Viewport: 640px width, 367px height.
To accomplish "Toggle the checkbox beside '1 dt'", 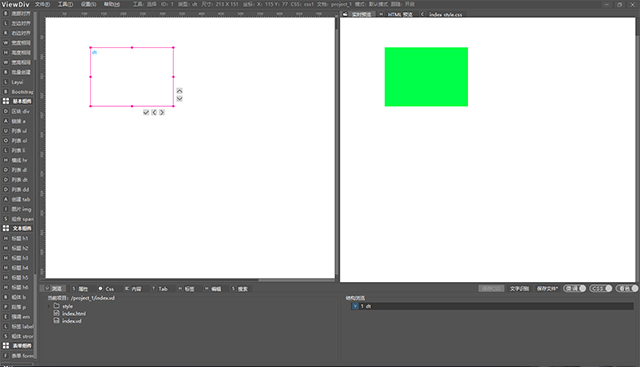I will pyautogui.click(x=355, y=306).
